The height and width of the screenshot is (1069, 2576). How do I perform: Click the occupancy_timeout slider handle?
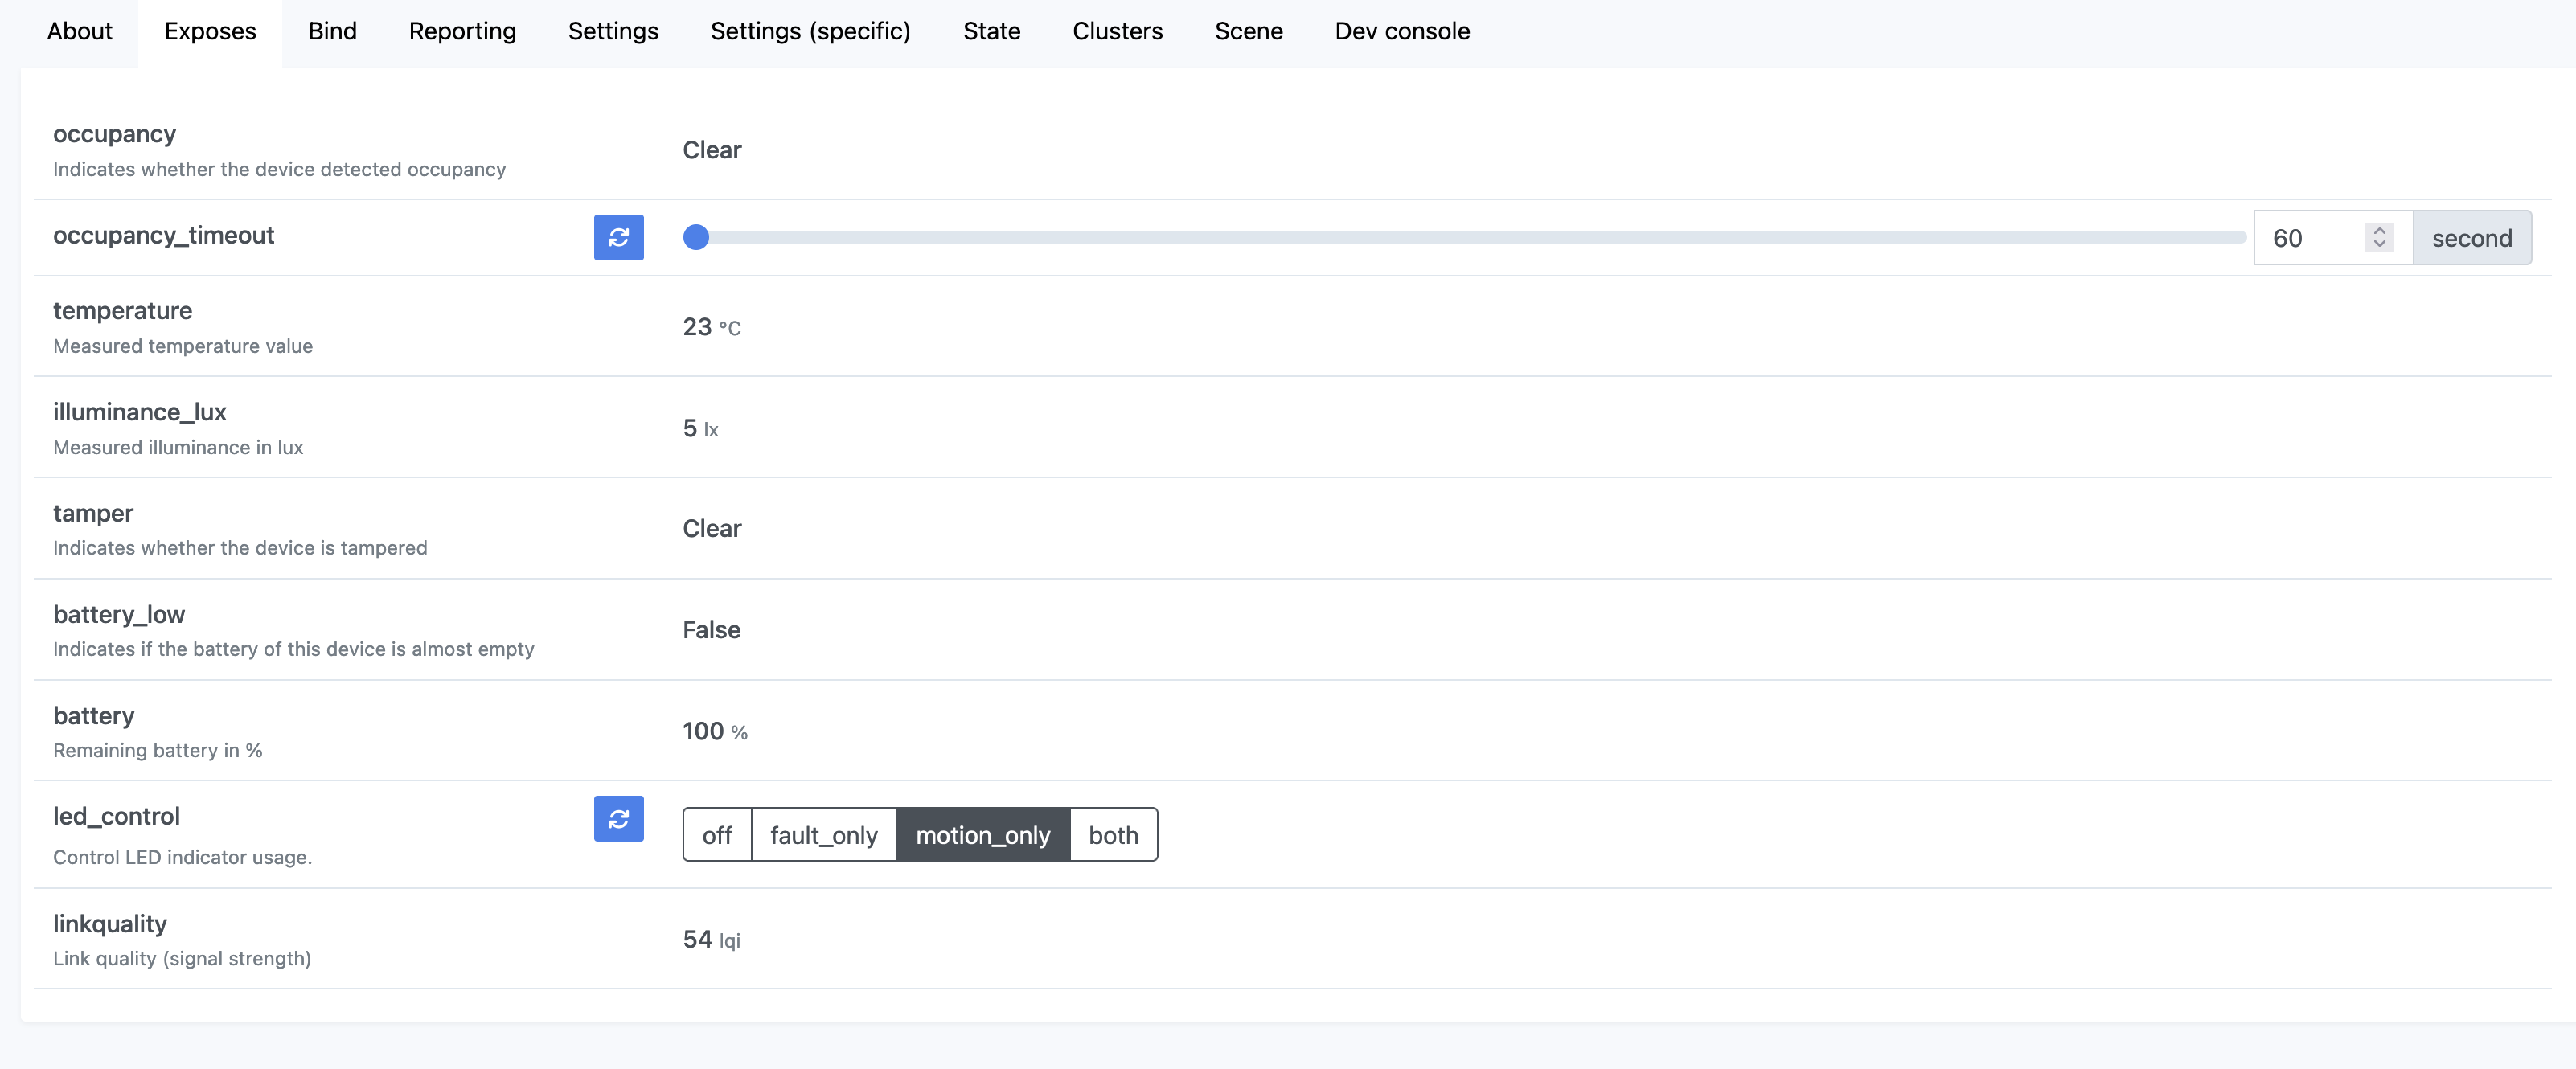(697, 238)
